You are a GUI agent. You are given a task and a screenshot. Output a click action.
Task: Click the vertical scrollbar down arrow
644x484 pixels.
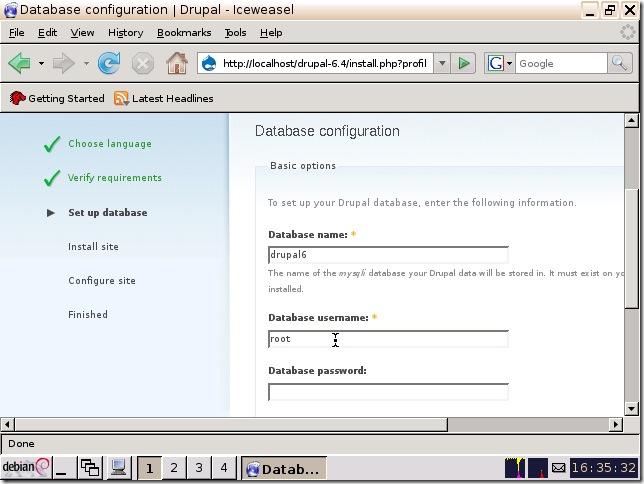coord(631,408)
